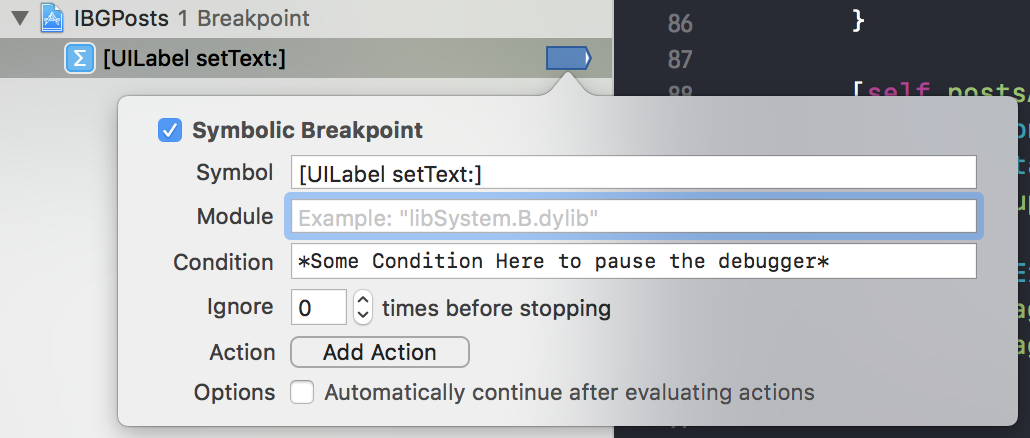Click the Symbolic Breakpoint title label
The image size is (1030, 438).
(307, 130)
